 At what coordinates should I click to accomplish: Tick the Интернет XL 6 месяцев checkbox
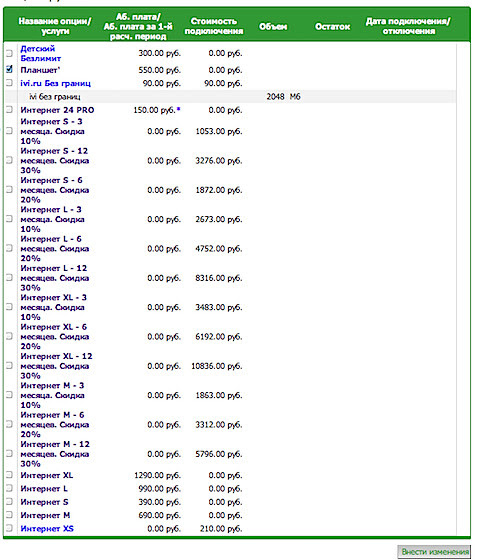(9, 336)
